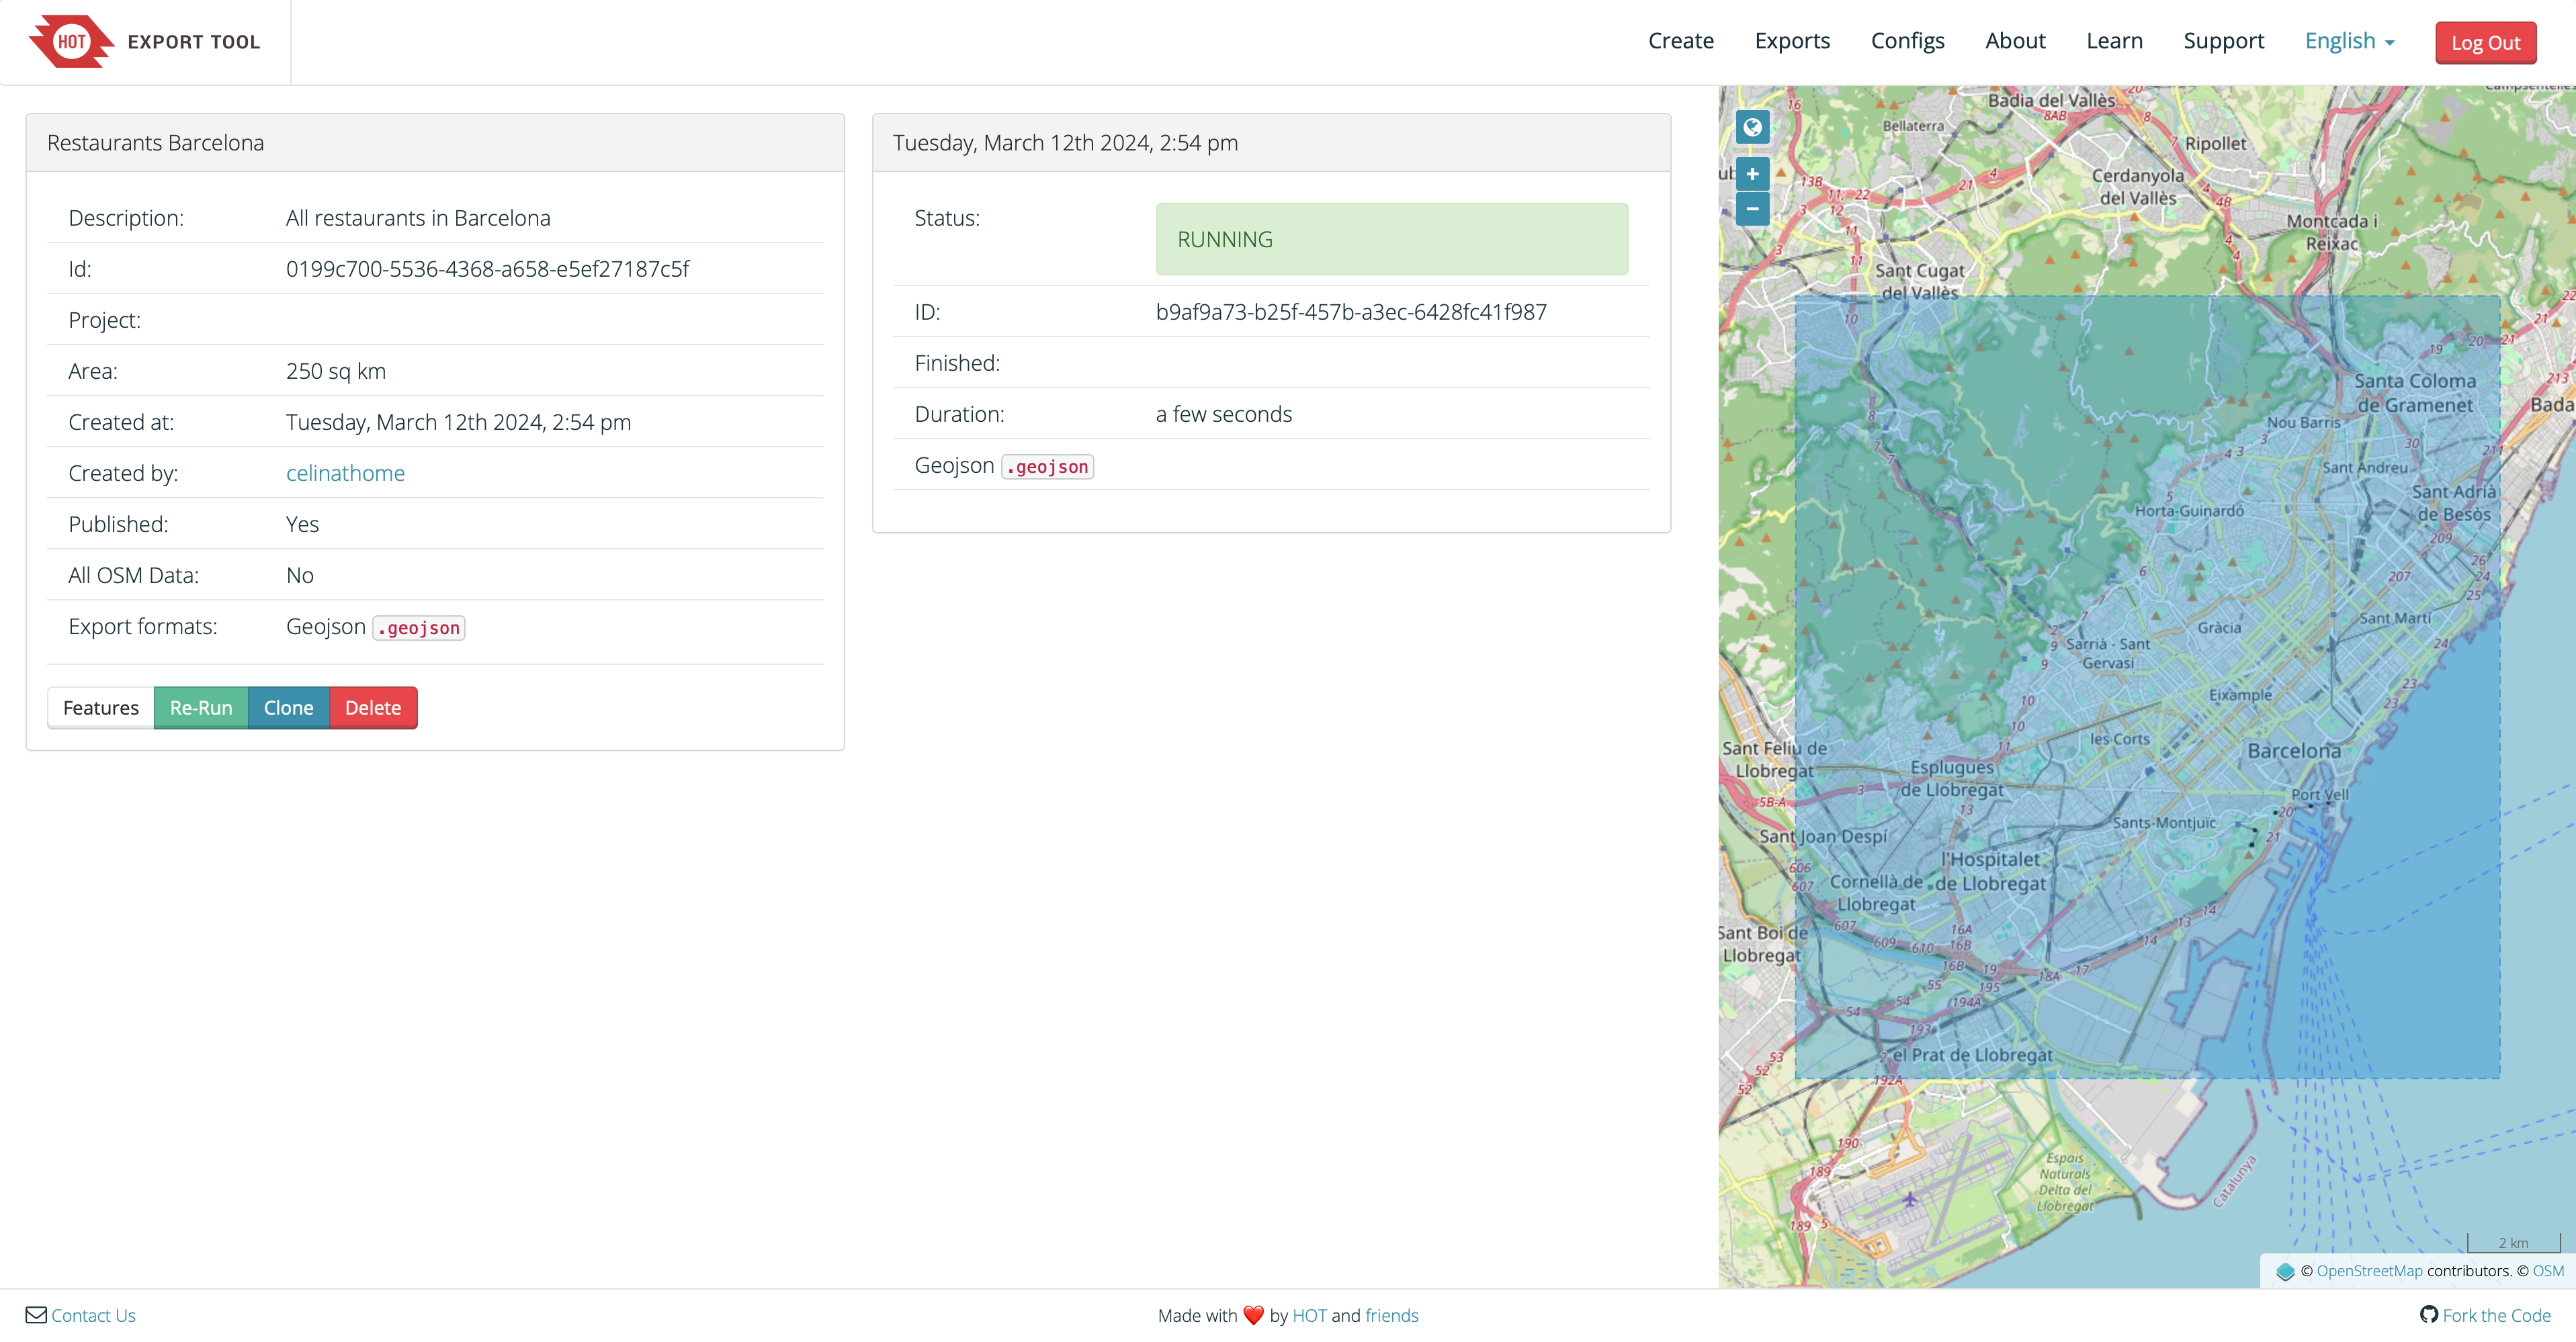Click the map attribution layers icon
The height and width of the screenshot is (1342, 2576).
click(x=2285, y=1271)
